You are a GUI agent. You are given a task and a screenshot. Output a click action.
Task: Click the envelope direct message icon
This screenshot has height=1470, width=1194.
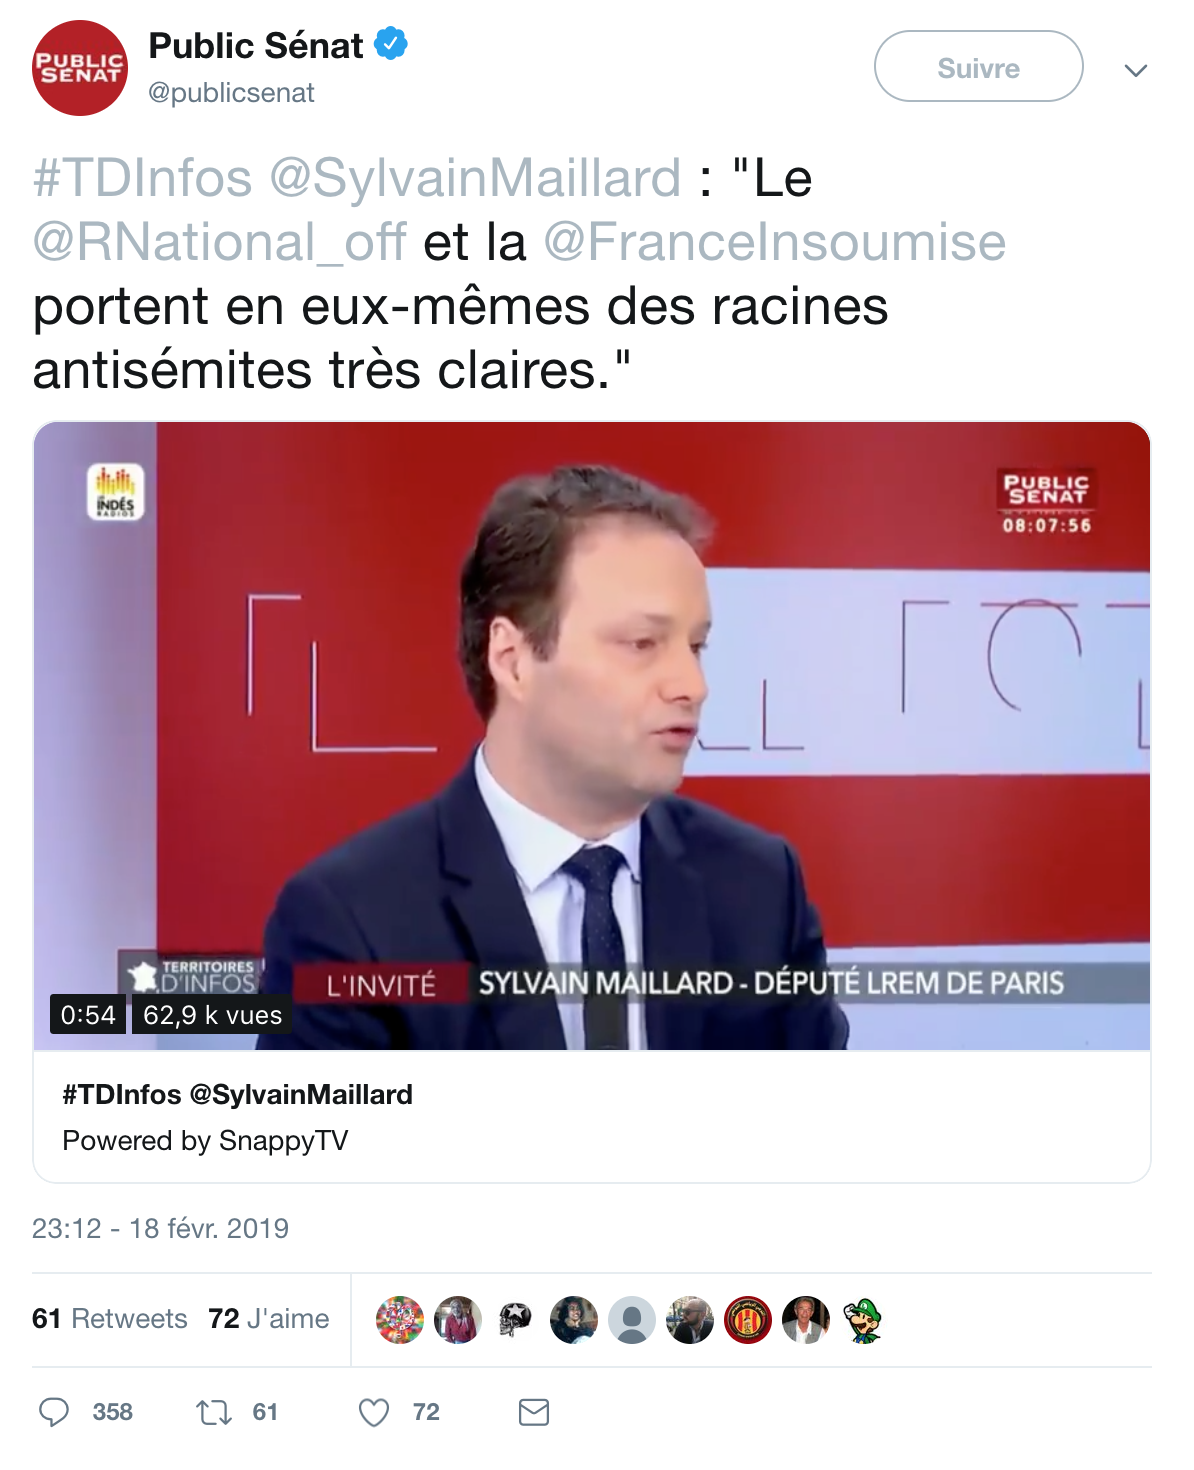[x=534, y=1412]
